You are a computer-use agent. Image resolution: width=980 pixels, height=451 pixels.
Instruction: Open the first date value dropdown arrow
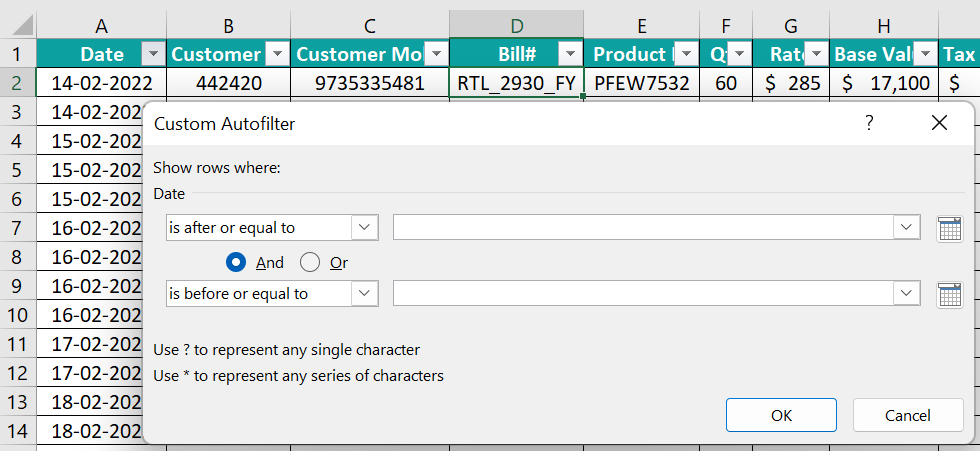[x=906, y=228]
